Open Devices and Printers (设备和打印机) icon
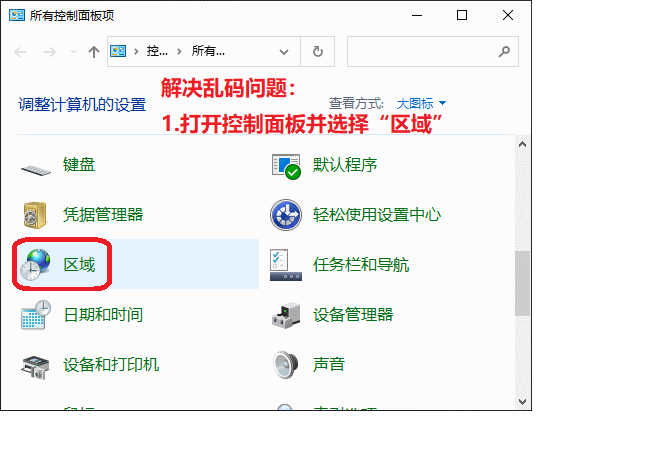 pos(36,365)
